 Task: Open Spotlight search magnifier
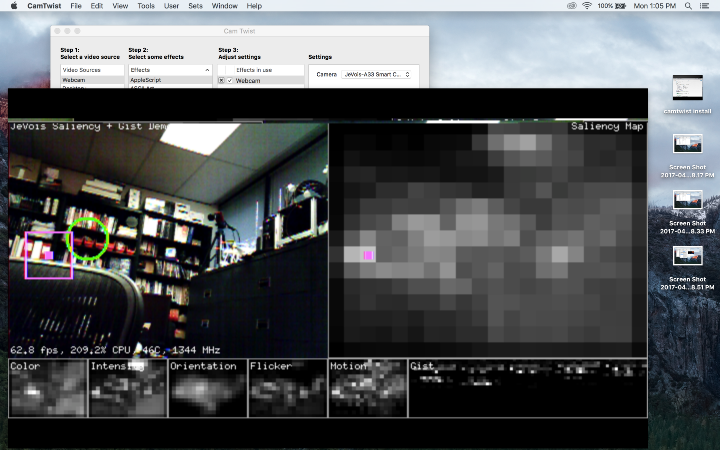688,6
